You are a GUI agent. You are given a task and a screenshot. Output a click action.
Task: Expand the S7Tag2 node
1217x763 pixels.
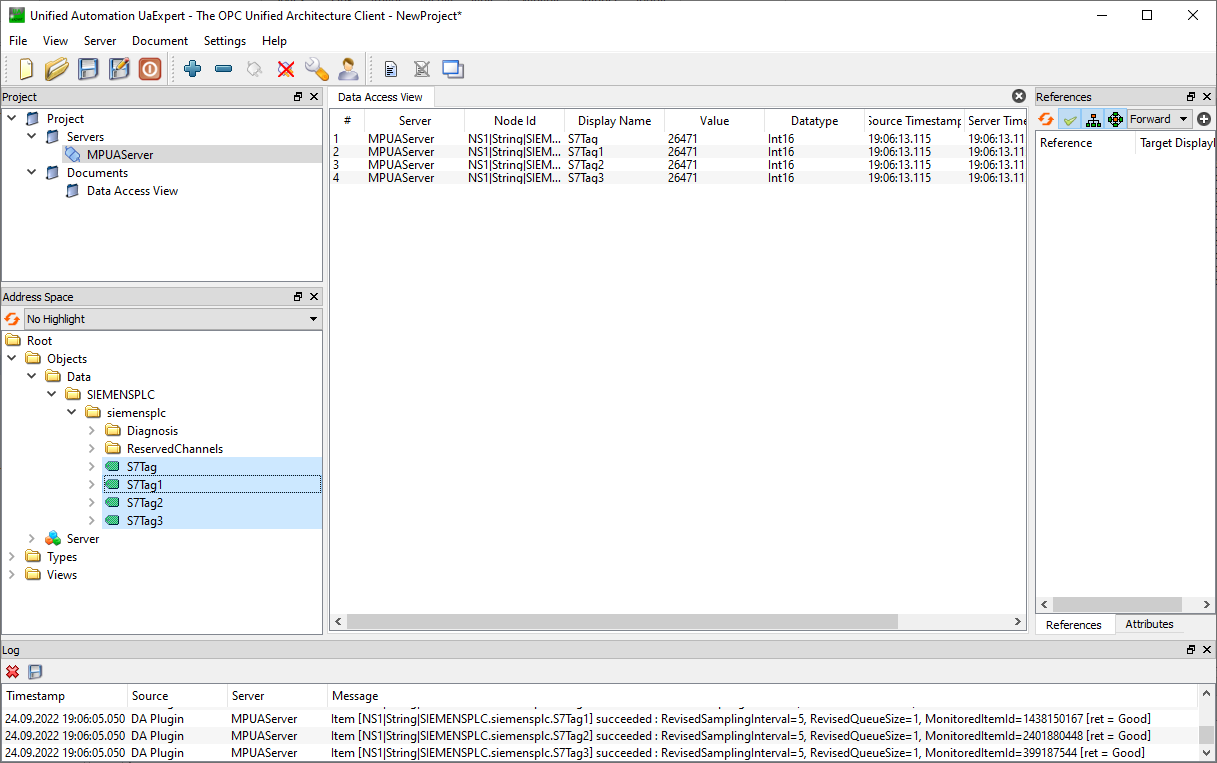[92, 503]
